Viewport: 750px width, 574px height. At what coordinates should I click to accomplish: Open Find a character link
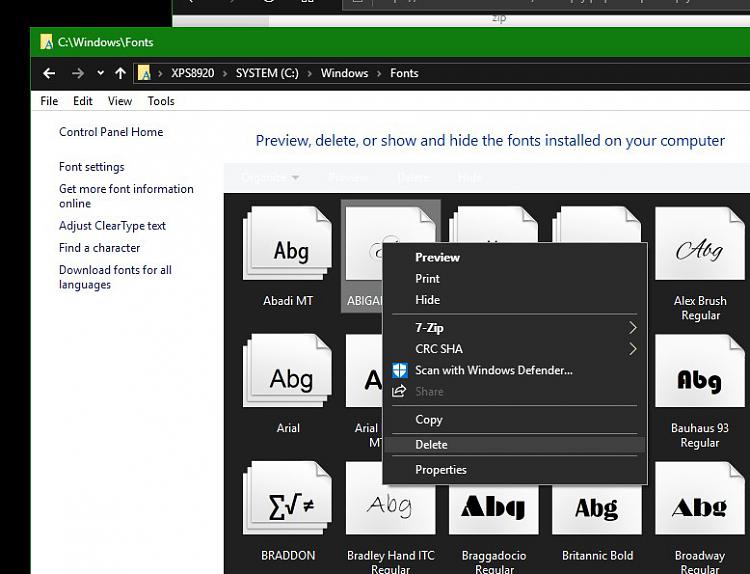99,248
